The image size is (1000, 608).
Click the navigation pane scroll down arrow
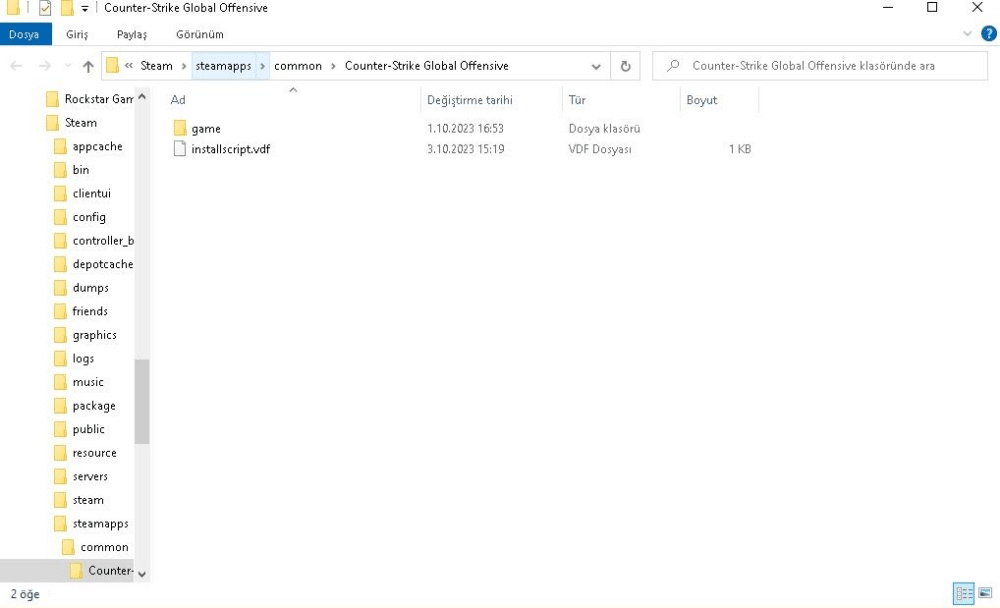pos(141,574)
